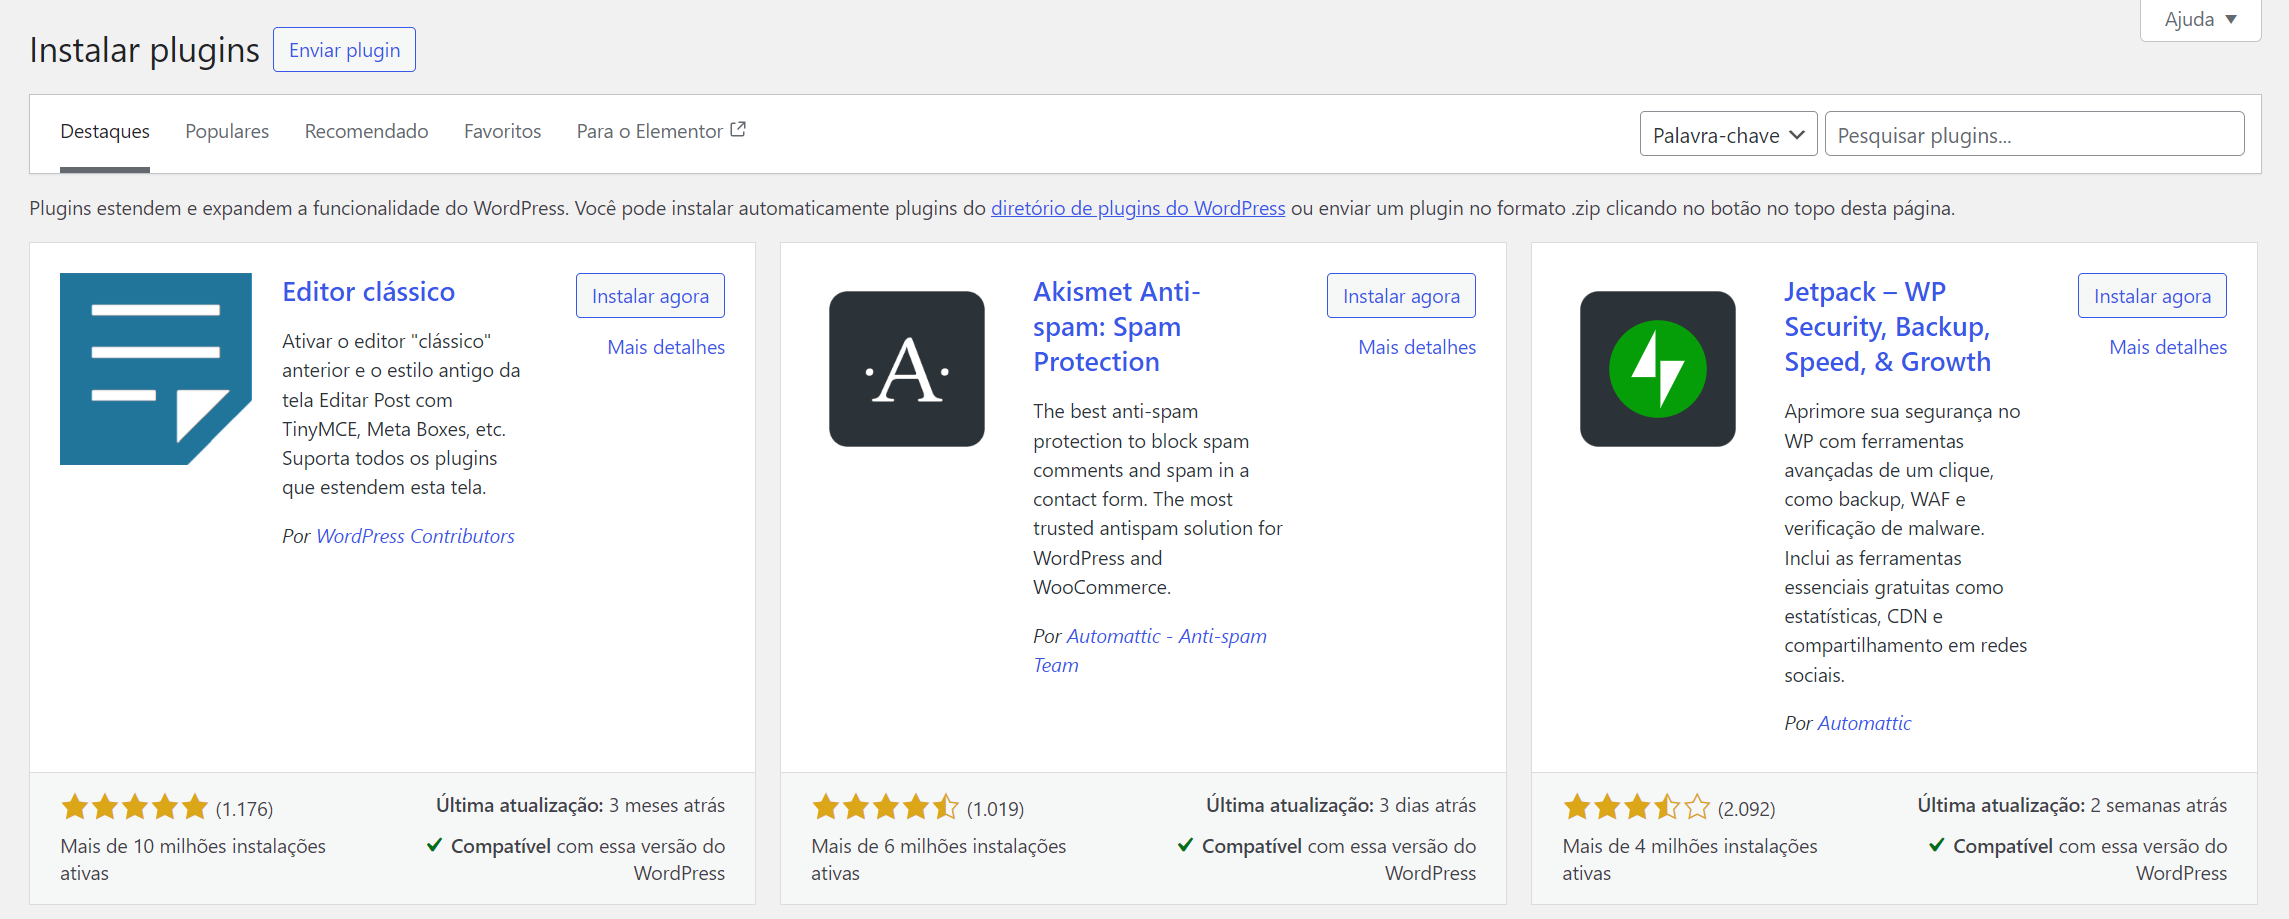Click the Compatível checkmark under Akismet
The height and width of the screenshot is (919, 2289).
(x=1185, y=845)
